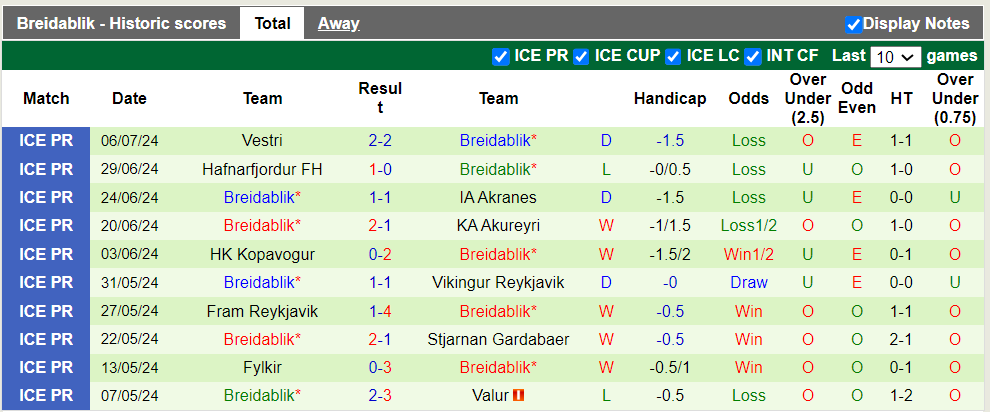Viewport: 990px width, 412px height.
Task: Open the IA Akranes team link
Action: coord(498,197)
